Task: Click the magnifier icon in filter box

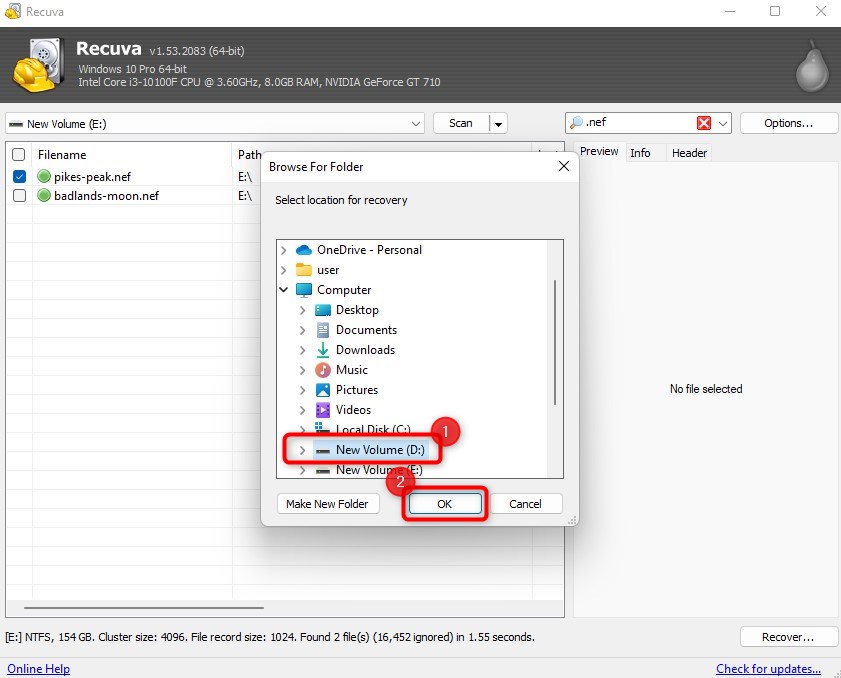Action: 576,122
